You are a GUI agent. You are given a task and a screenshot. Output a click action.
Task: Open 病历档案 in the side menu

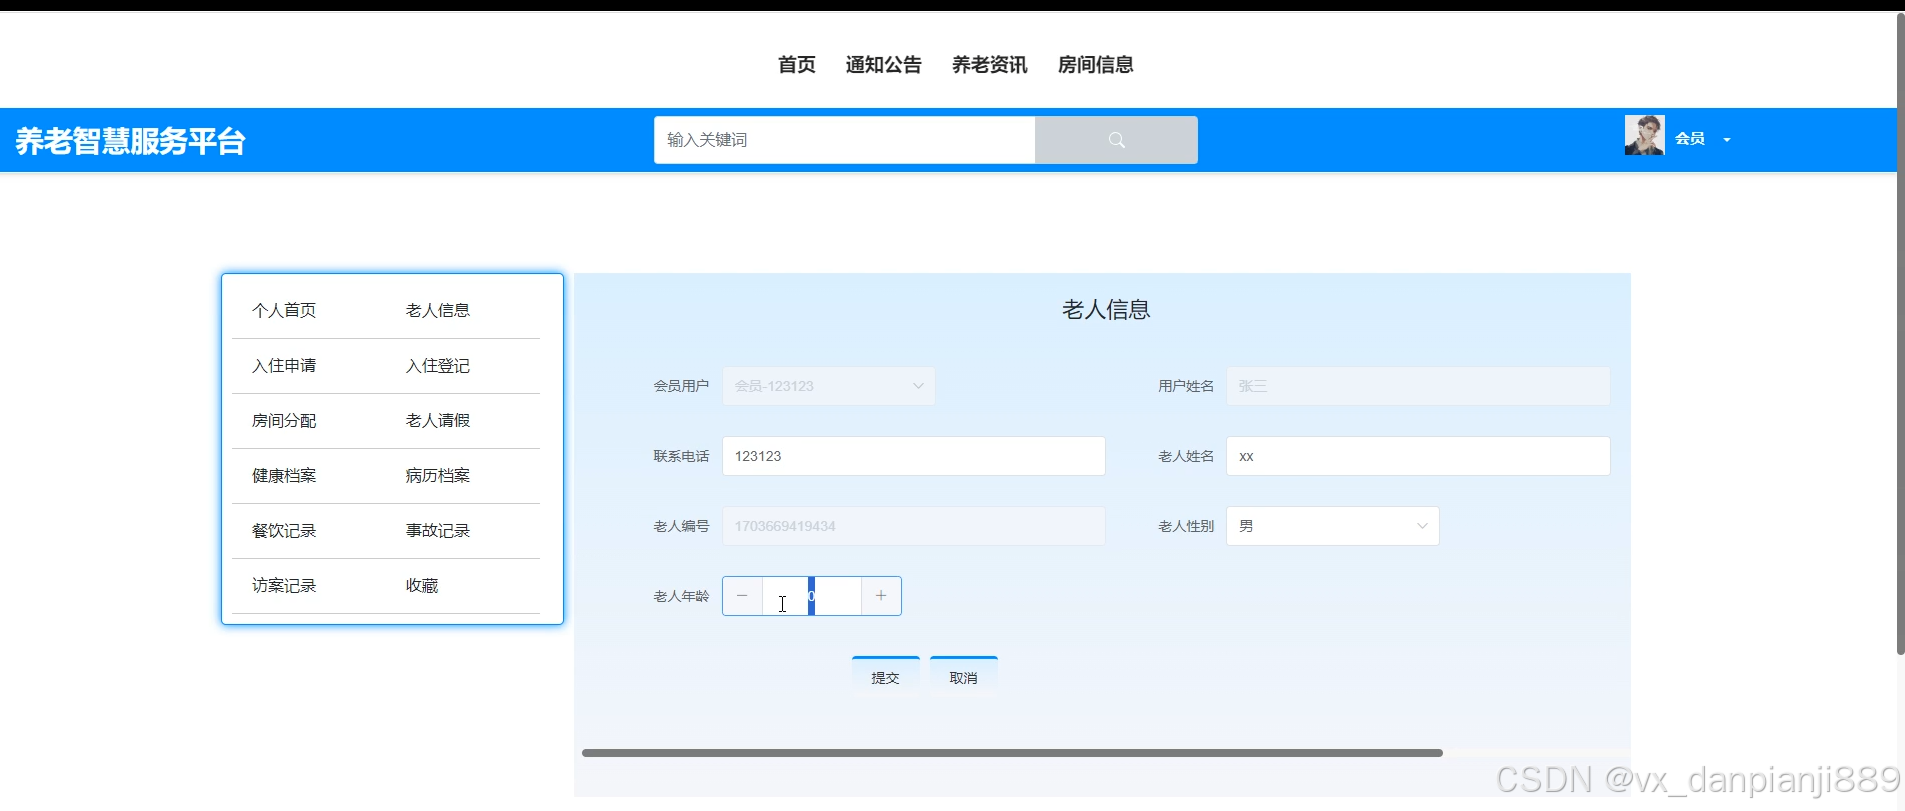pyautogui.click(x=438, y=476)
